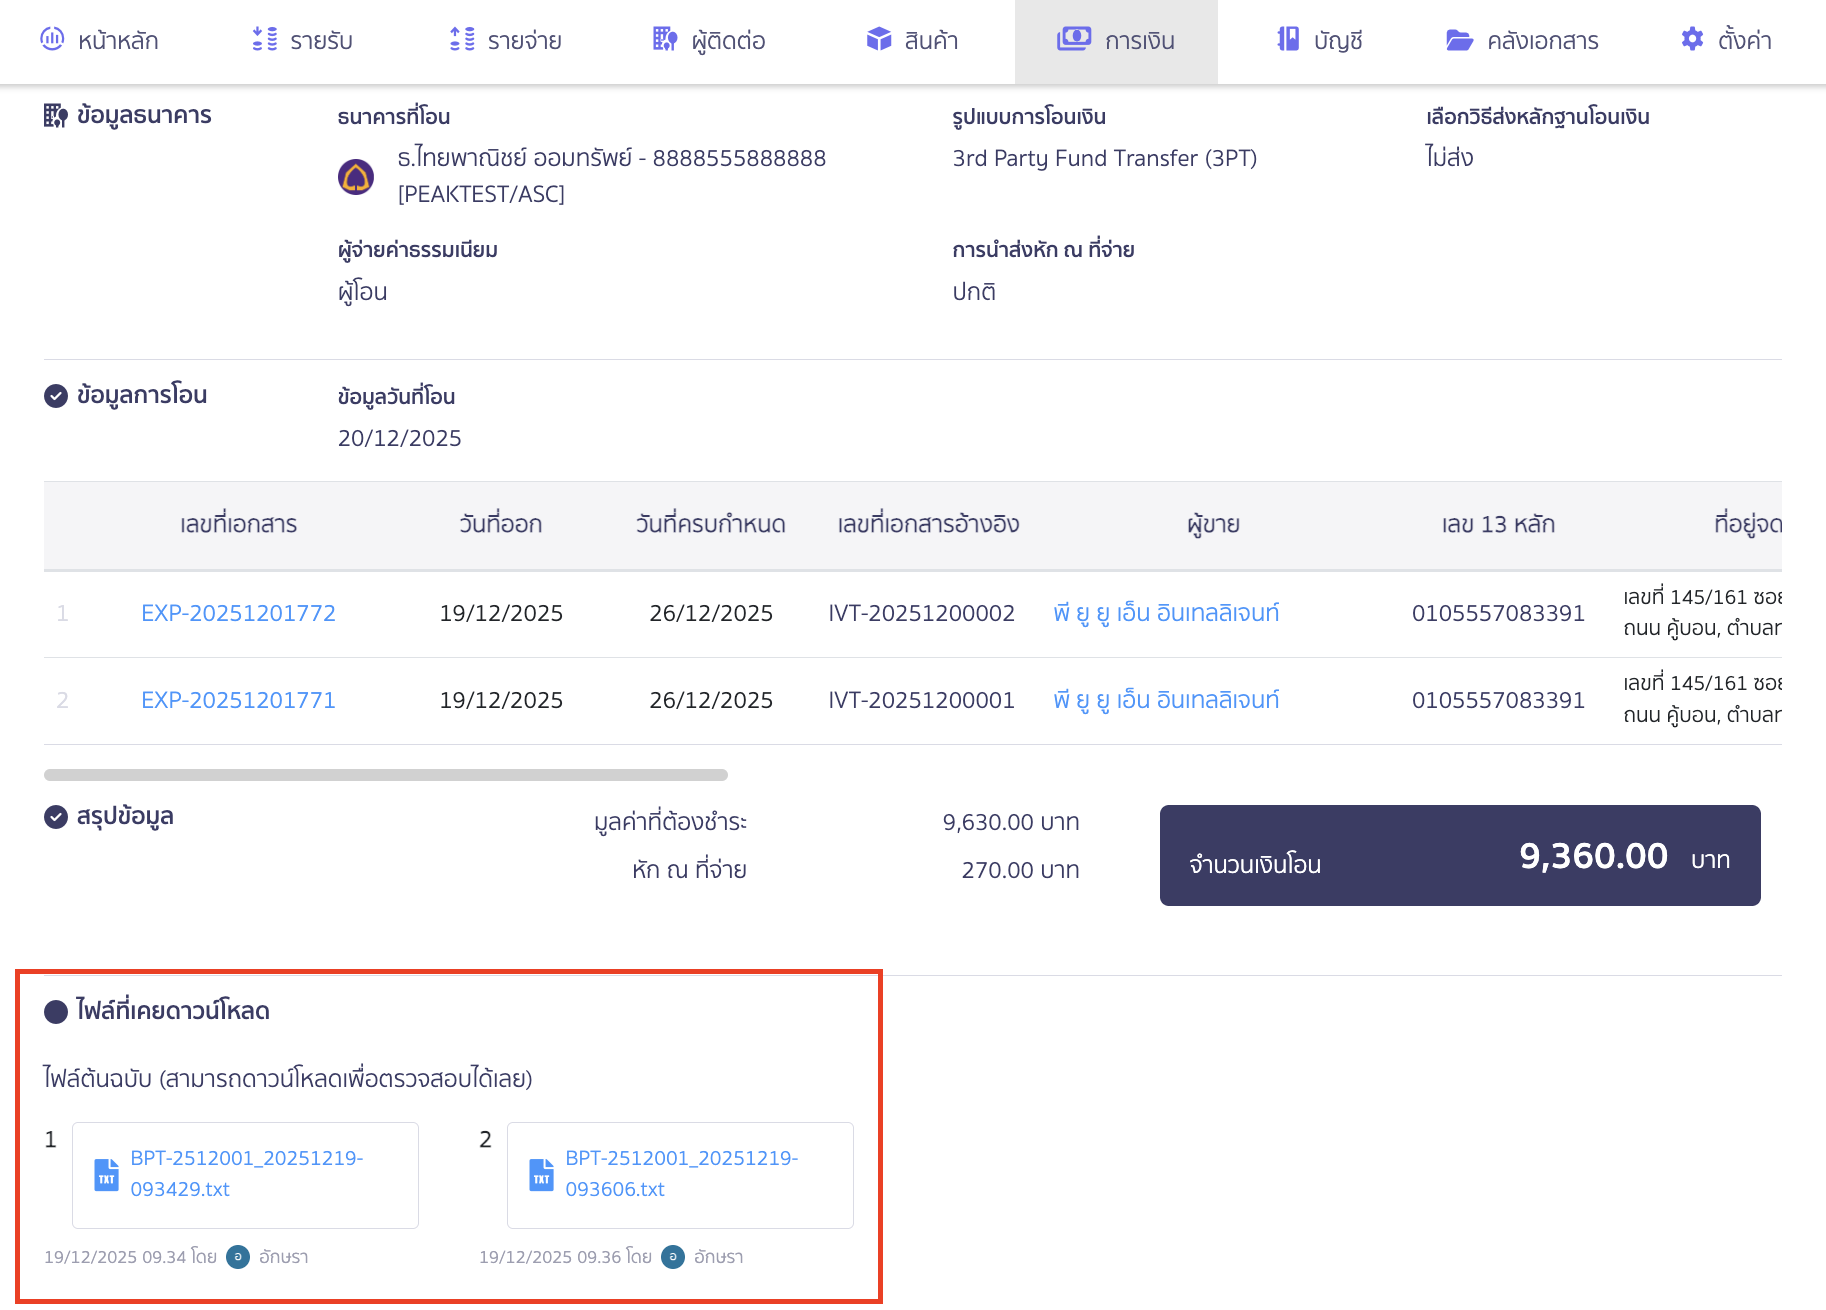
Task: Open document EXP-20251201772
Action: [x=238, y=613]
